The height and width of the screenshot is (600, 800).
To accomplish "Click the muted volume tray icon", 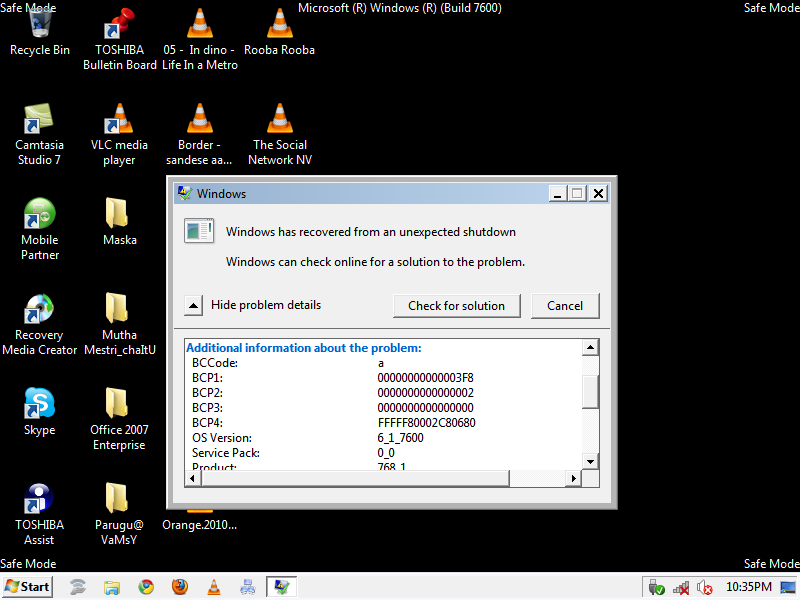I will point(705,588).
